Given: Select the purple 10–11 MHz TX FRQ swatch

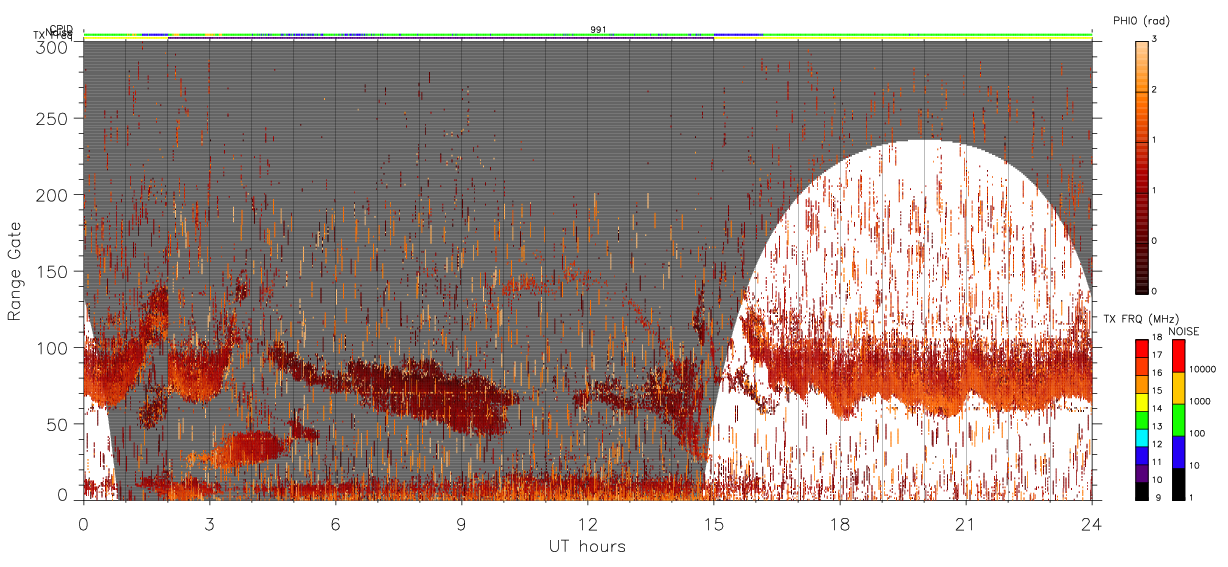Looking at the screenshot, I should click(1140, 473).
